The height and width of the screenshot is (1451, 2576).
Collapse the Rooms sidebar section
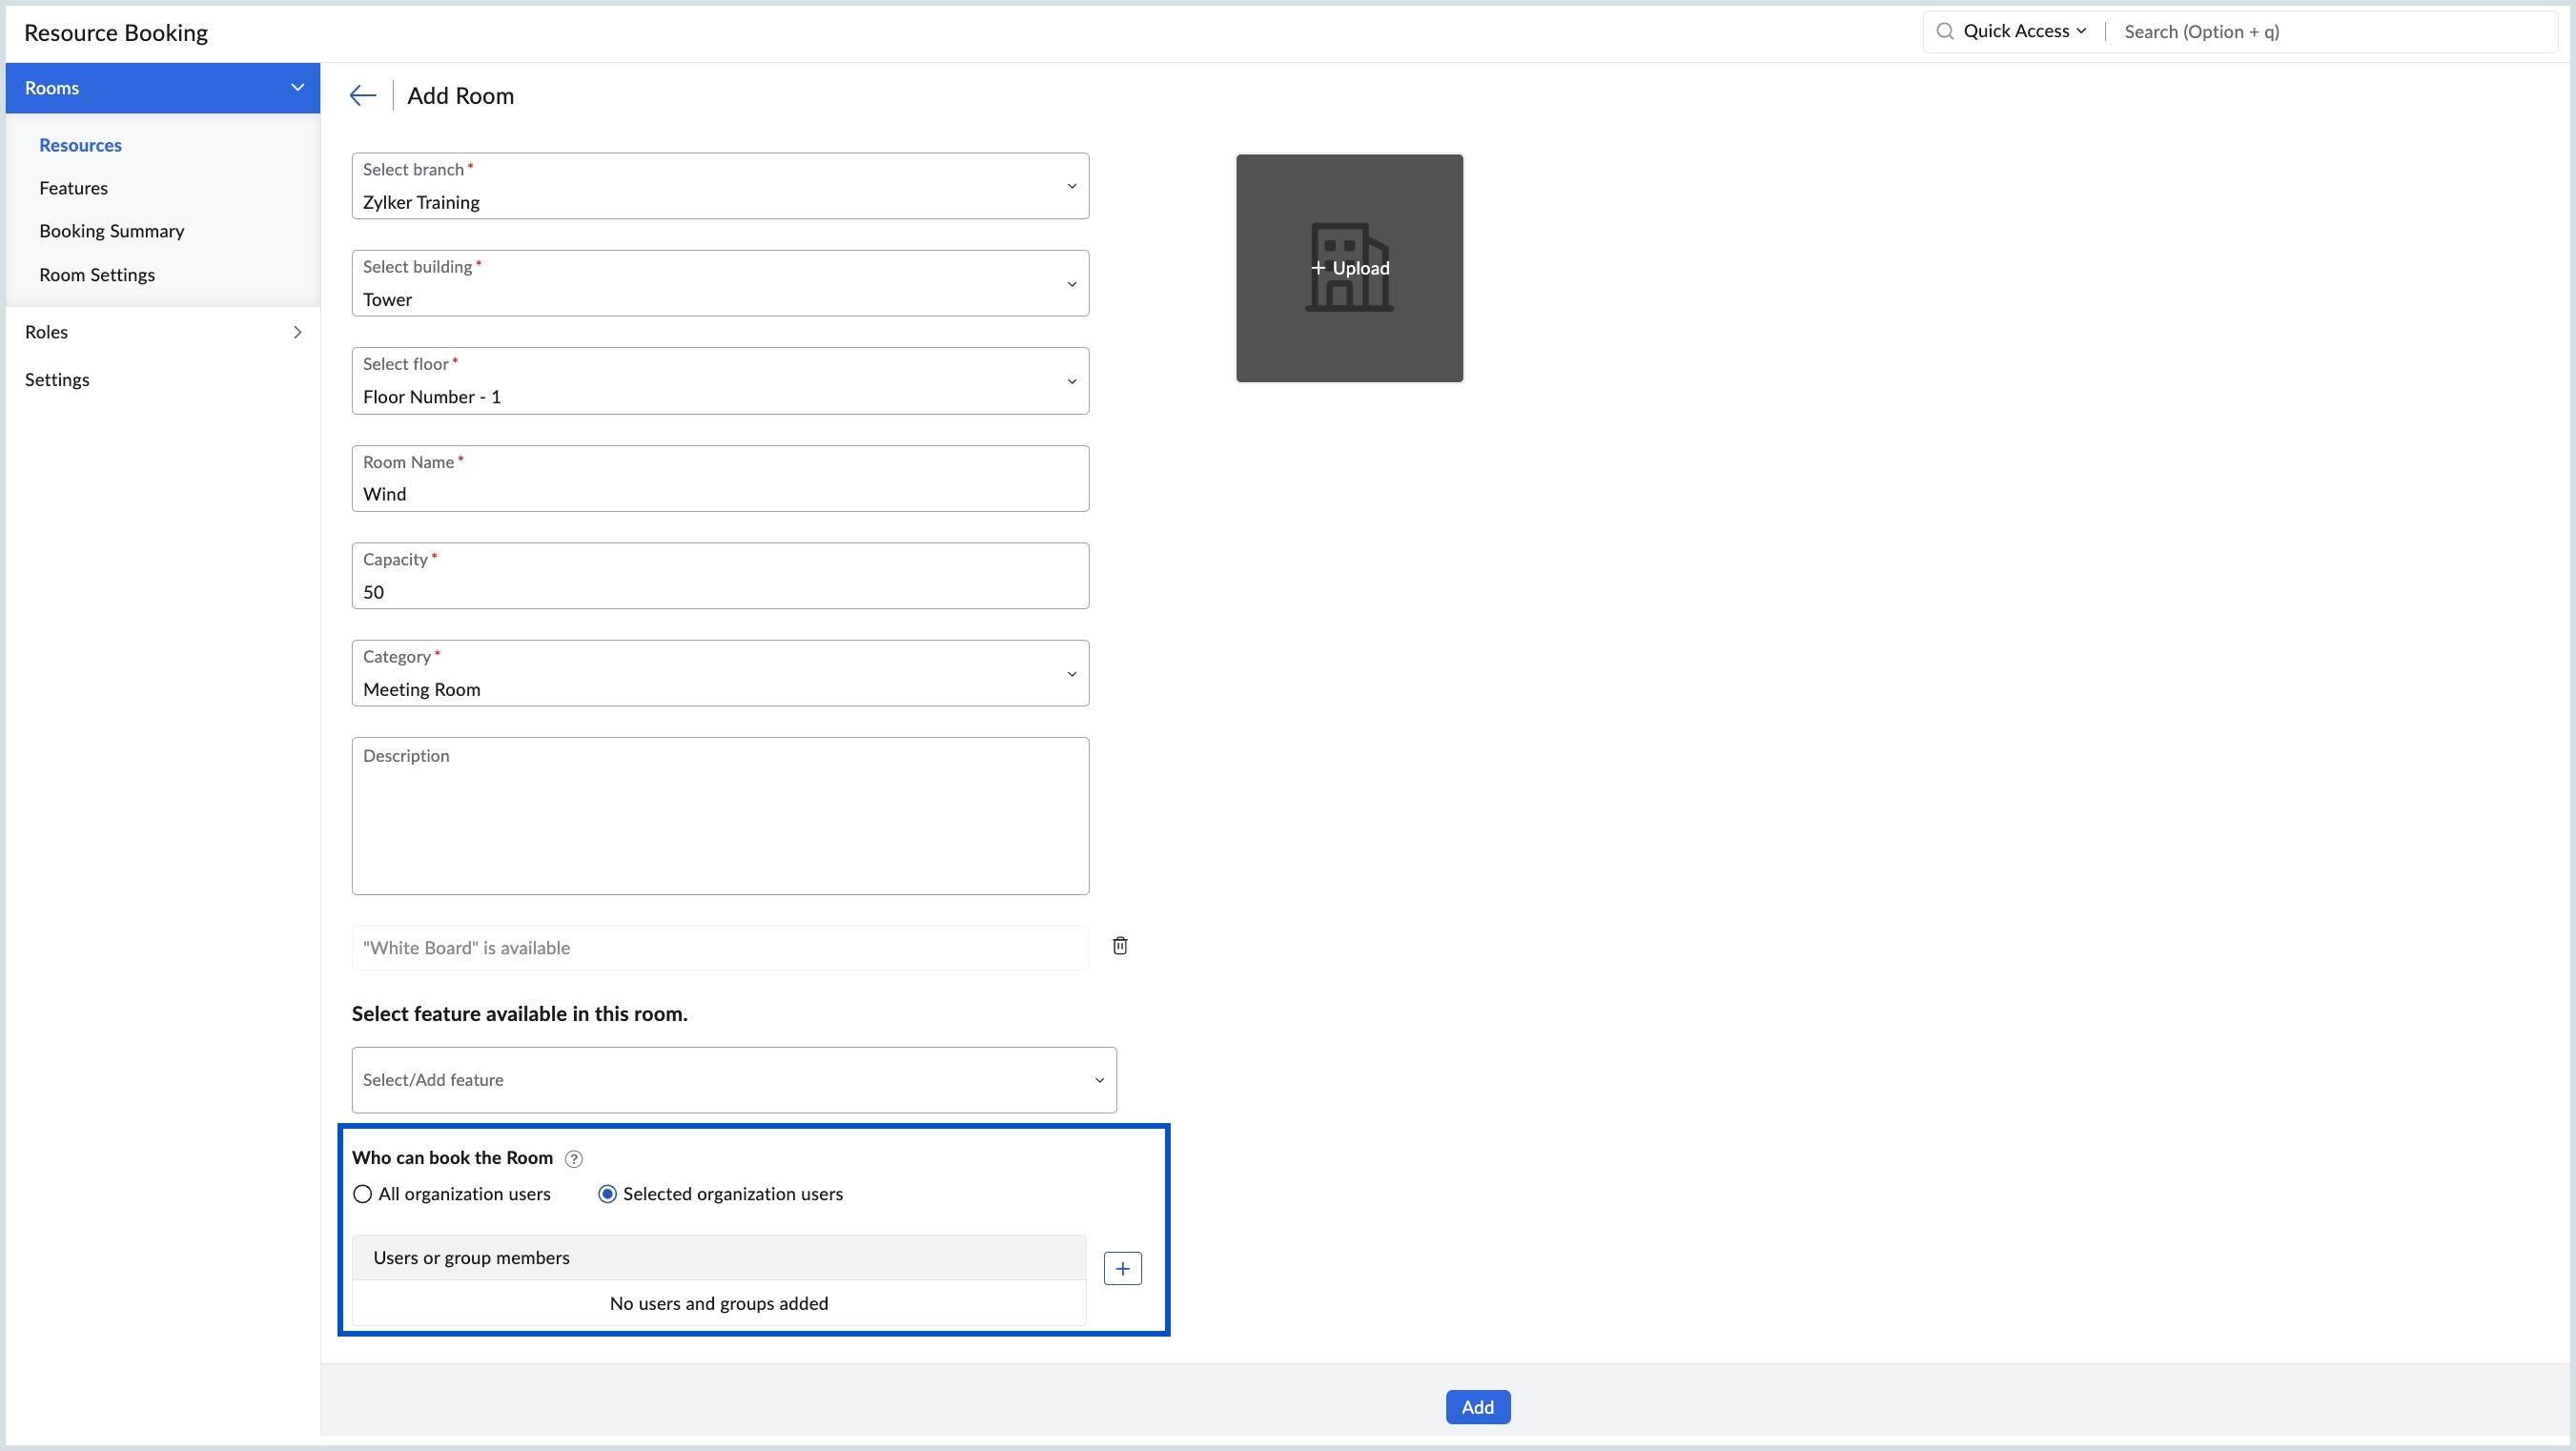click(x=163, y=88)
